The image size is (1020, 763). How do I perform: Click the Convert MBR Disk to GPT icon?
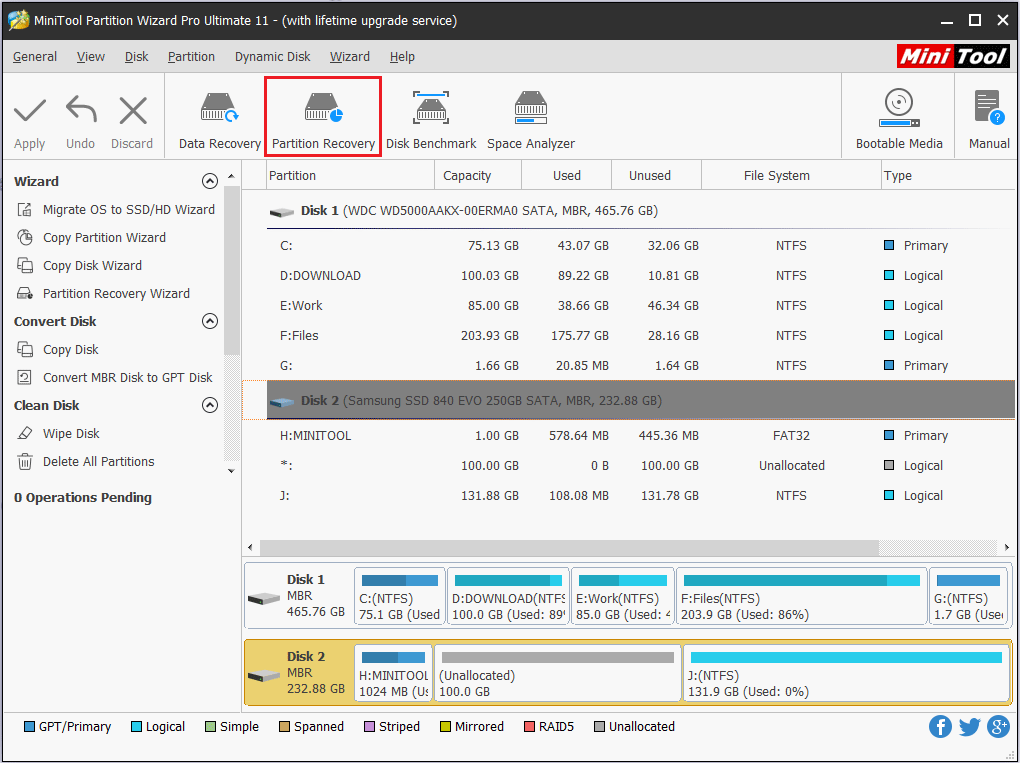click(x=25, y=377)
